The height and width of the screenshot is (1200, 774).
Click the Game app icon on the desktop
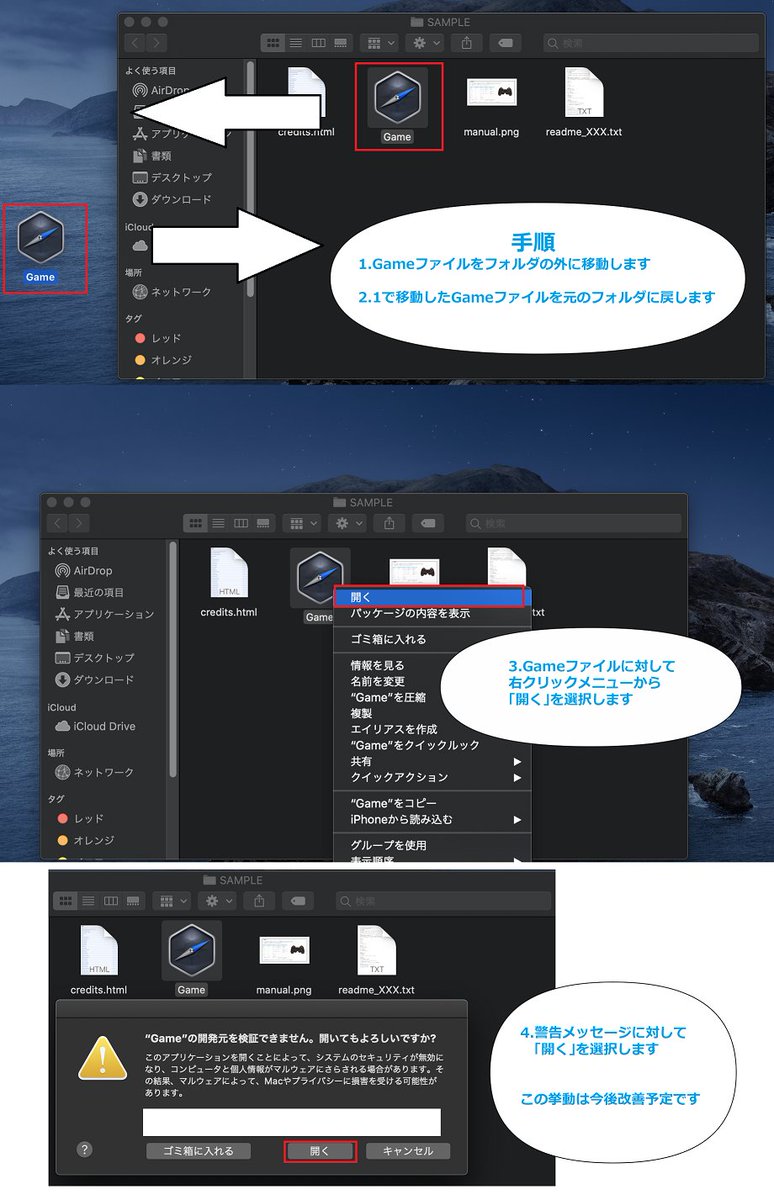point(41,240)
